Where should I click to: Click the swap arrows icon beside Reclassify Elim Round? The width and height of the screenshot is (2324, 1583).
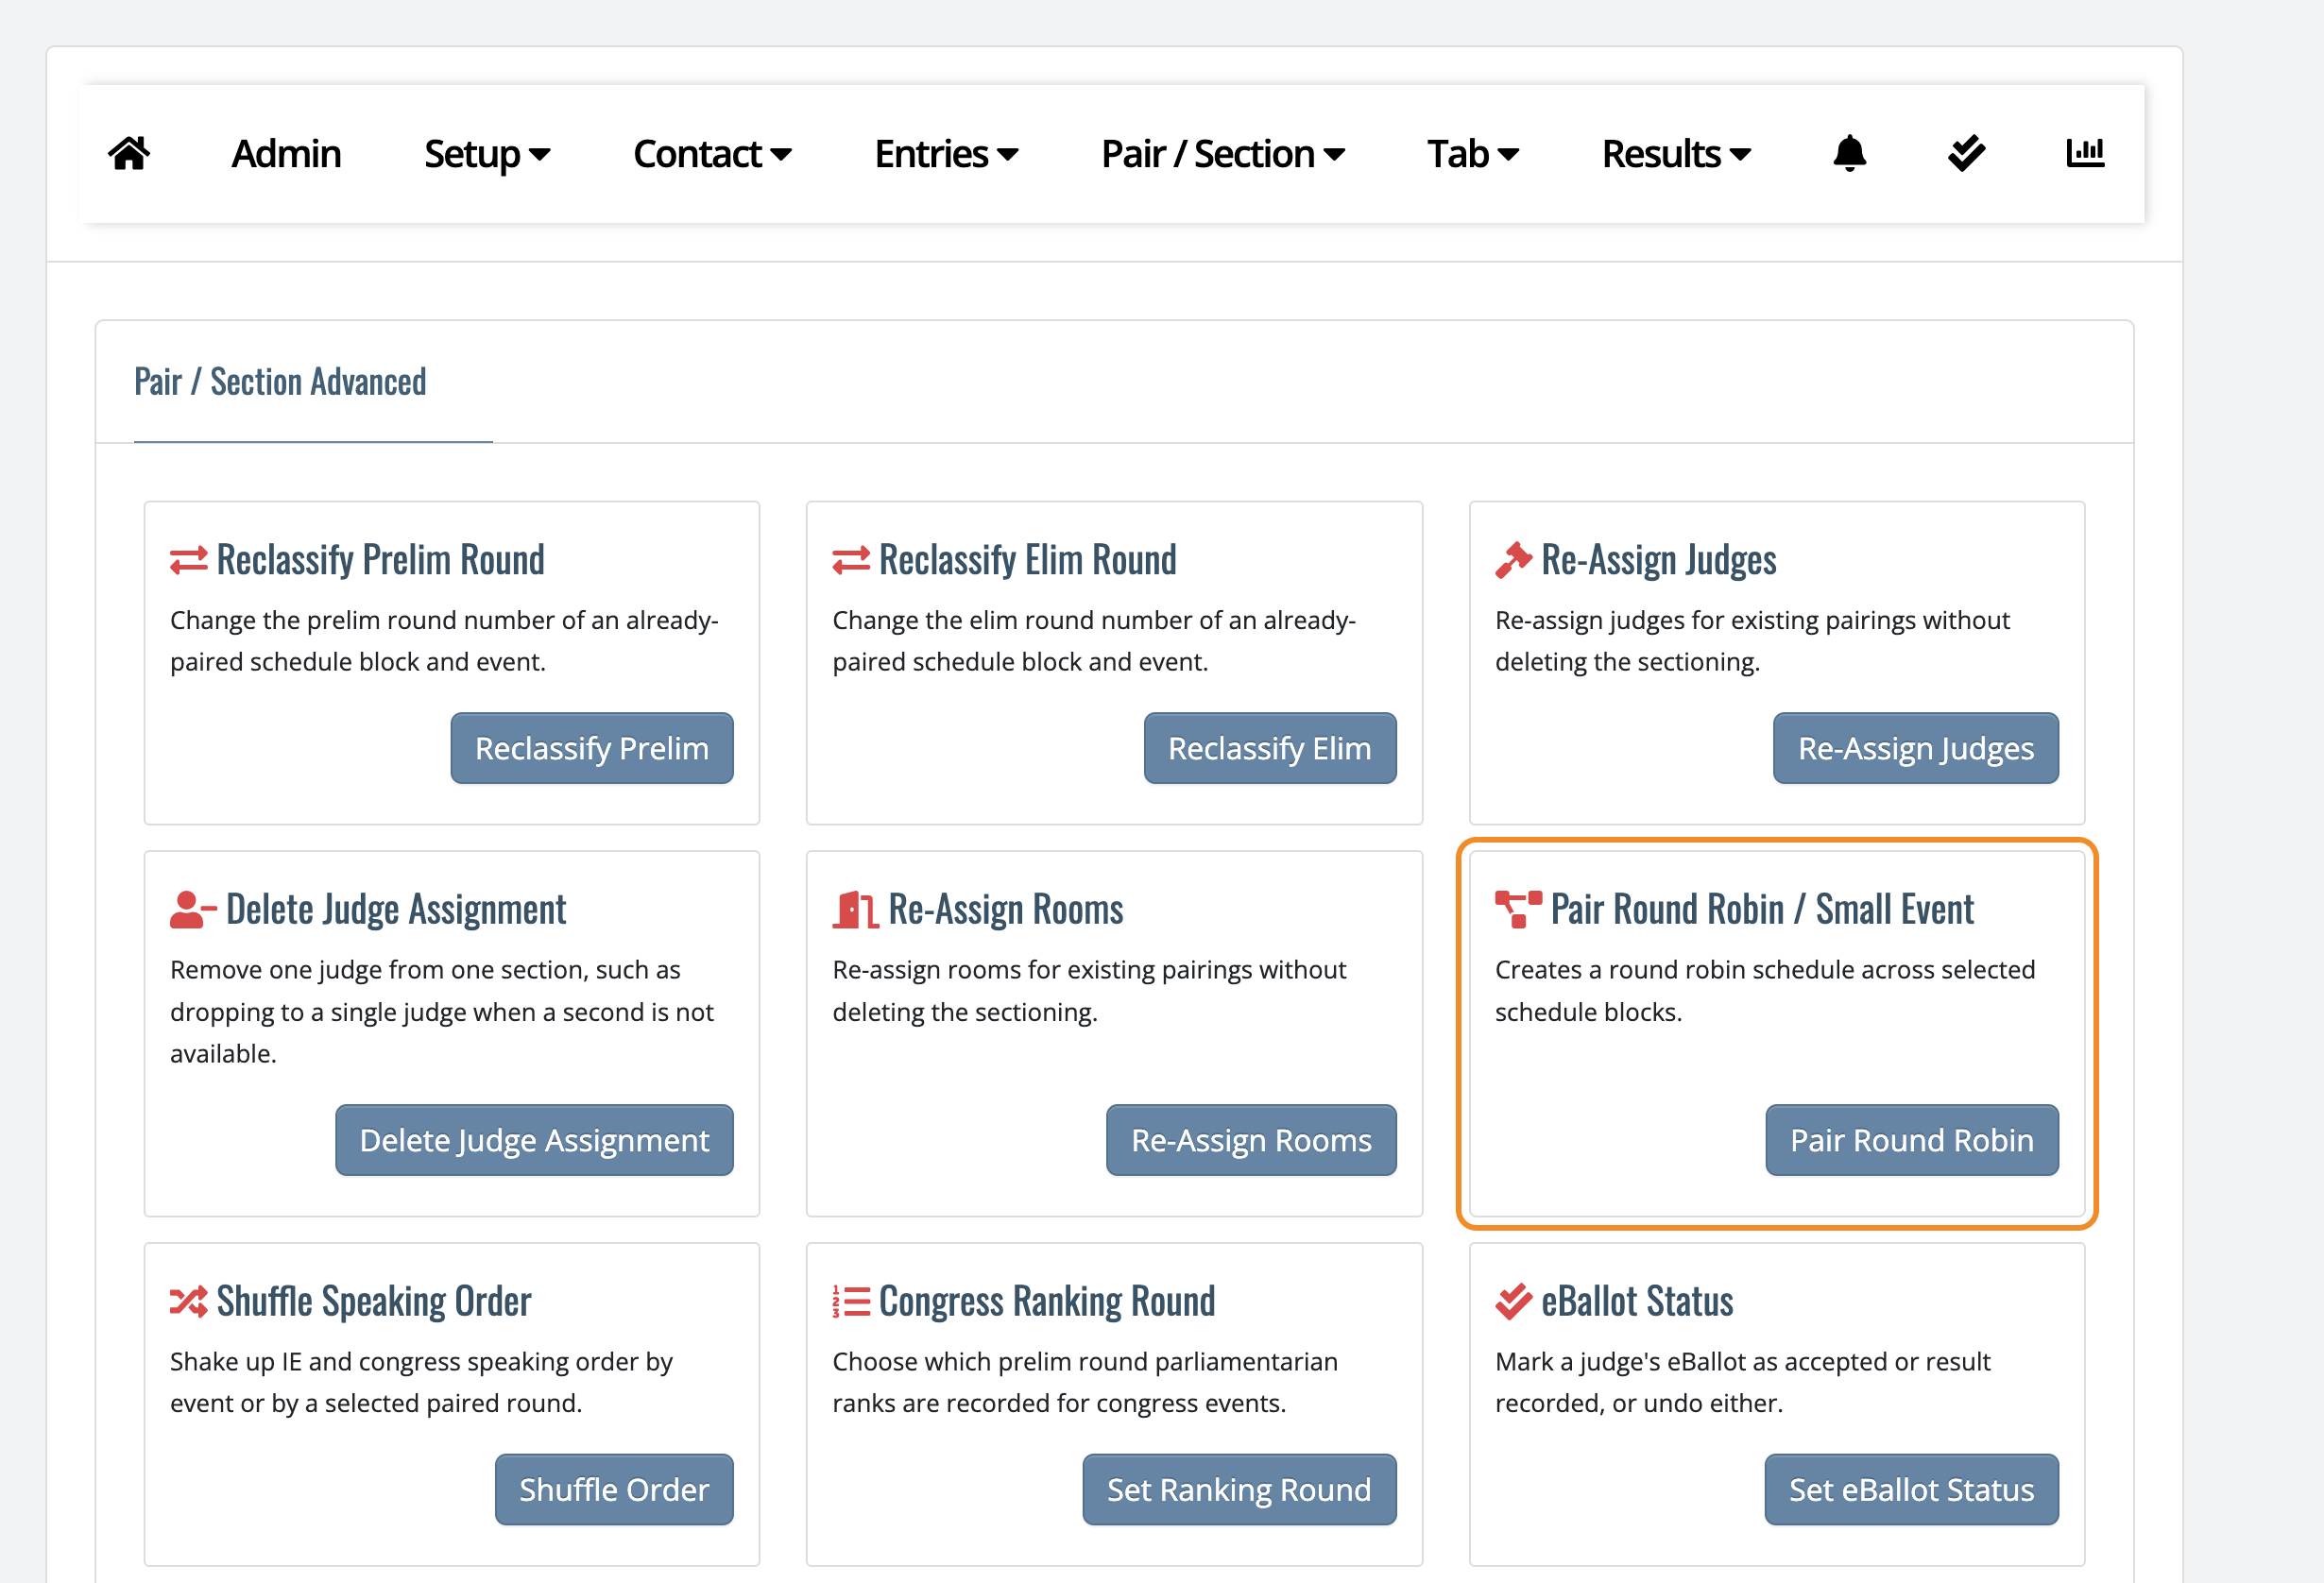pos(851,560)
